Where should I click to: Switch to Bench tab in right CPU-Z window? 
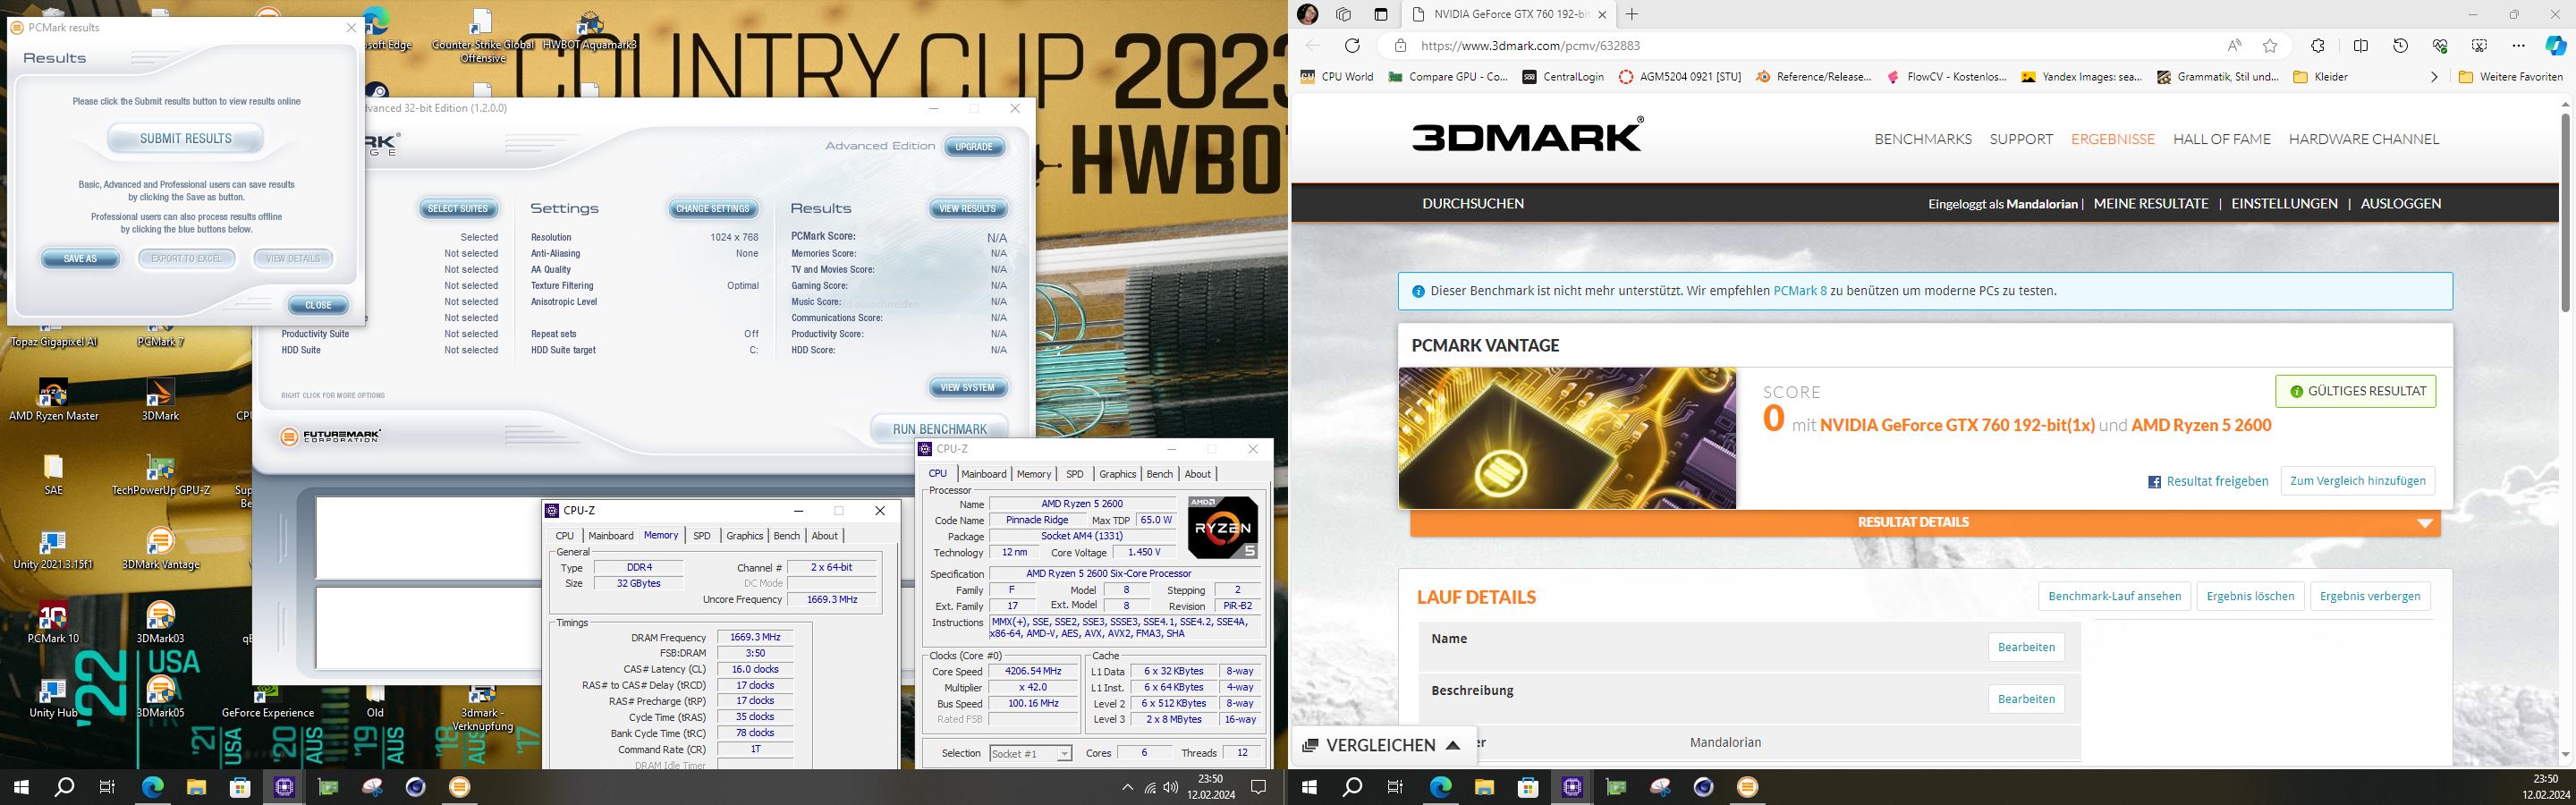pos(1159,474)
